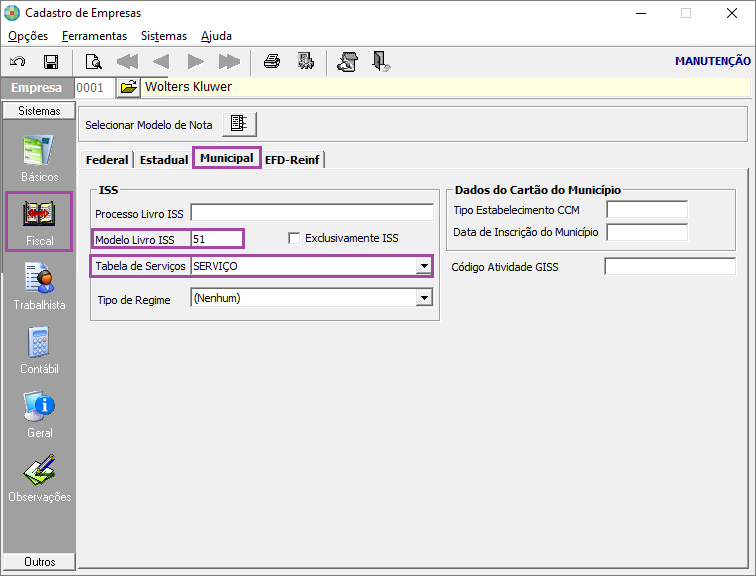This screenshot has height=576, width=756.
Task: Click the Modelo Livro ISS field
Action: click(x=217, y=239)
